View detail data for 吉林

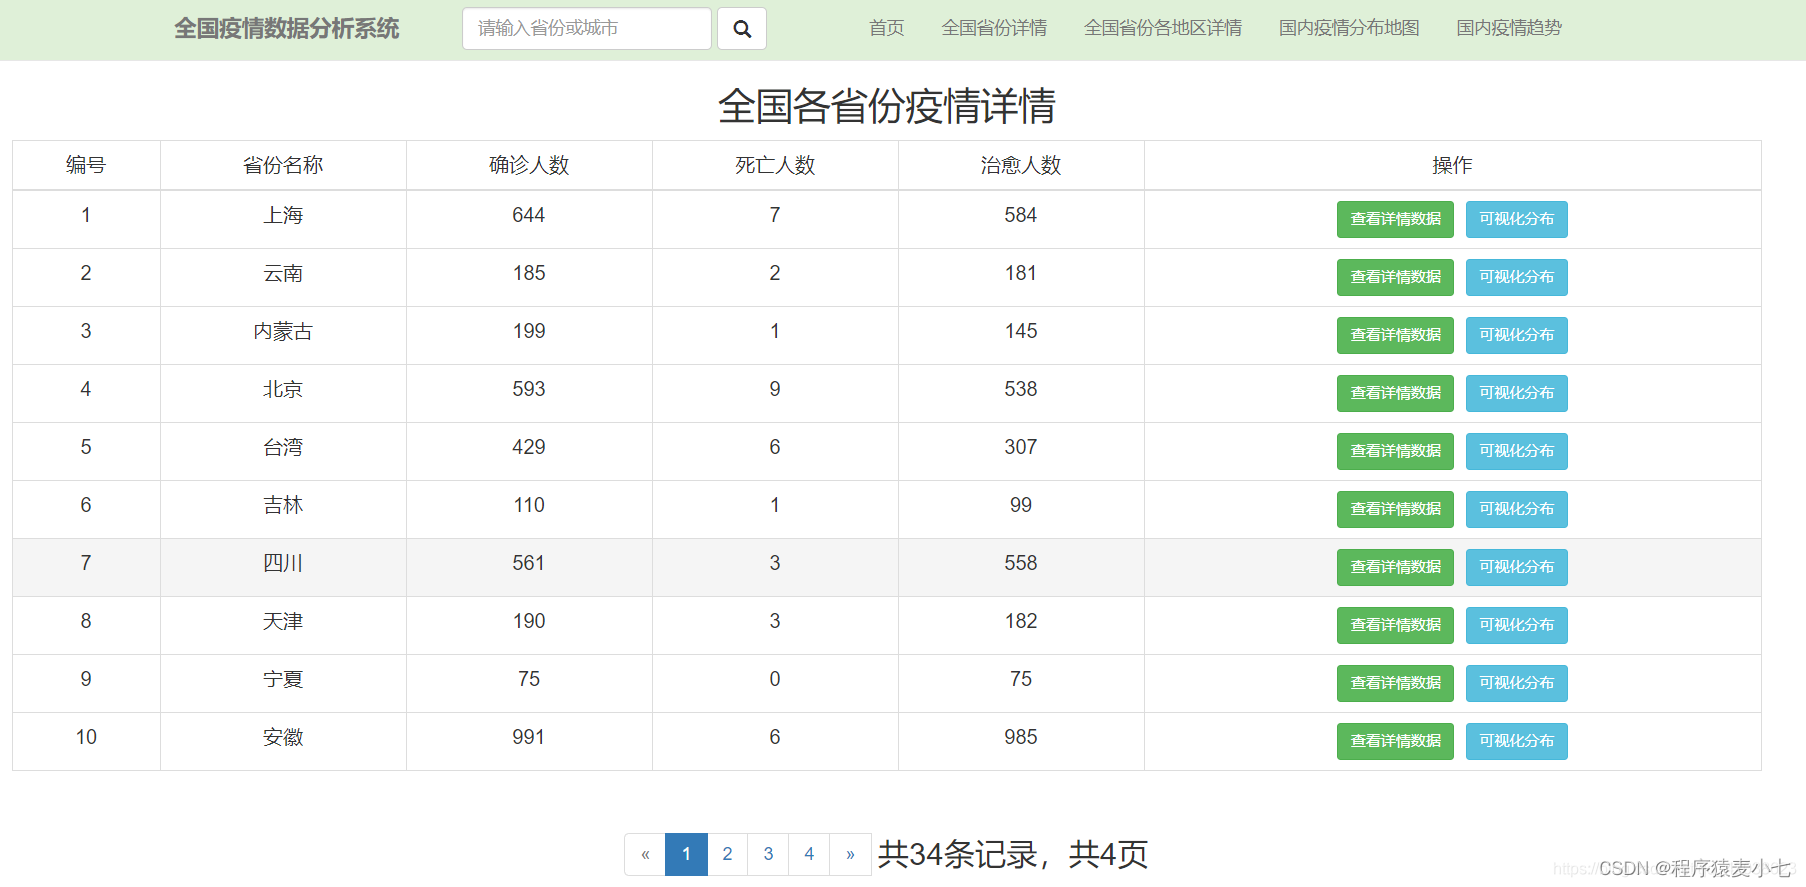(x=1395, y=510)
